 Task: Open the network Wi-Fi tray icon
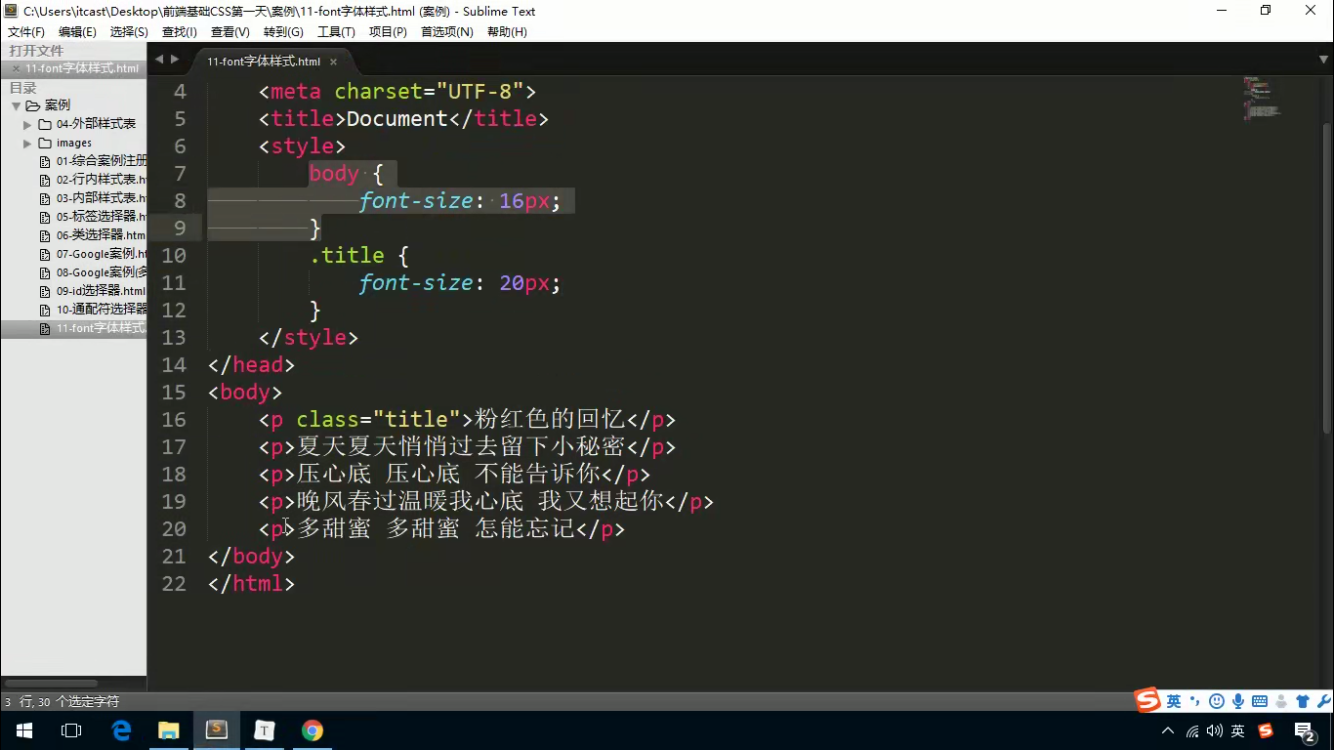1192,731
